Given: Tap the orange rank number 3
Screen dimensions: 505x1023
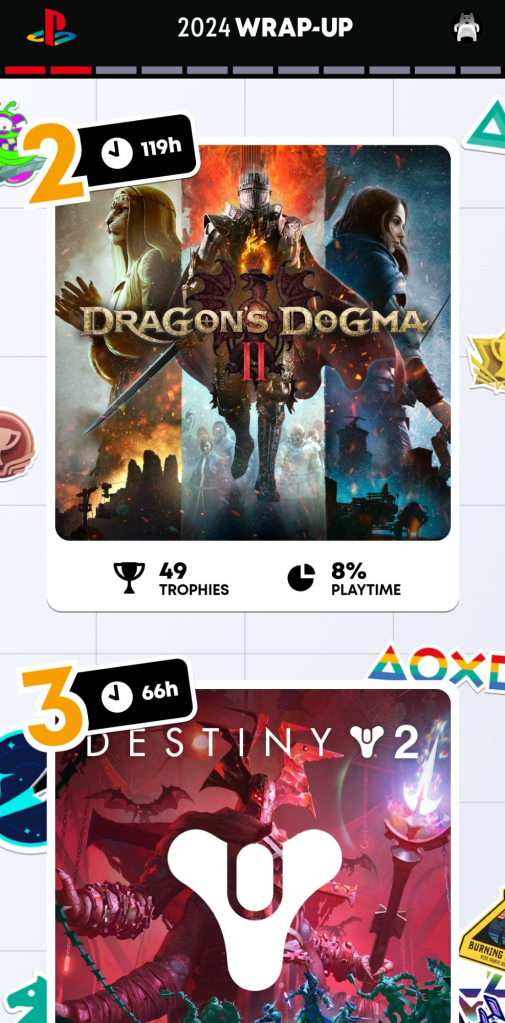Looking at the screenshot, I should point(52,707).
